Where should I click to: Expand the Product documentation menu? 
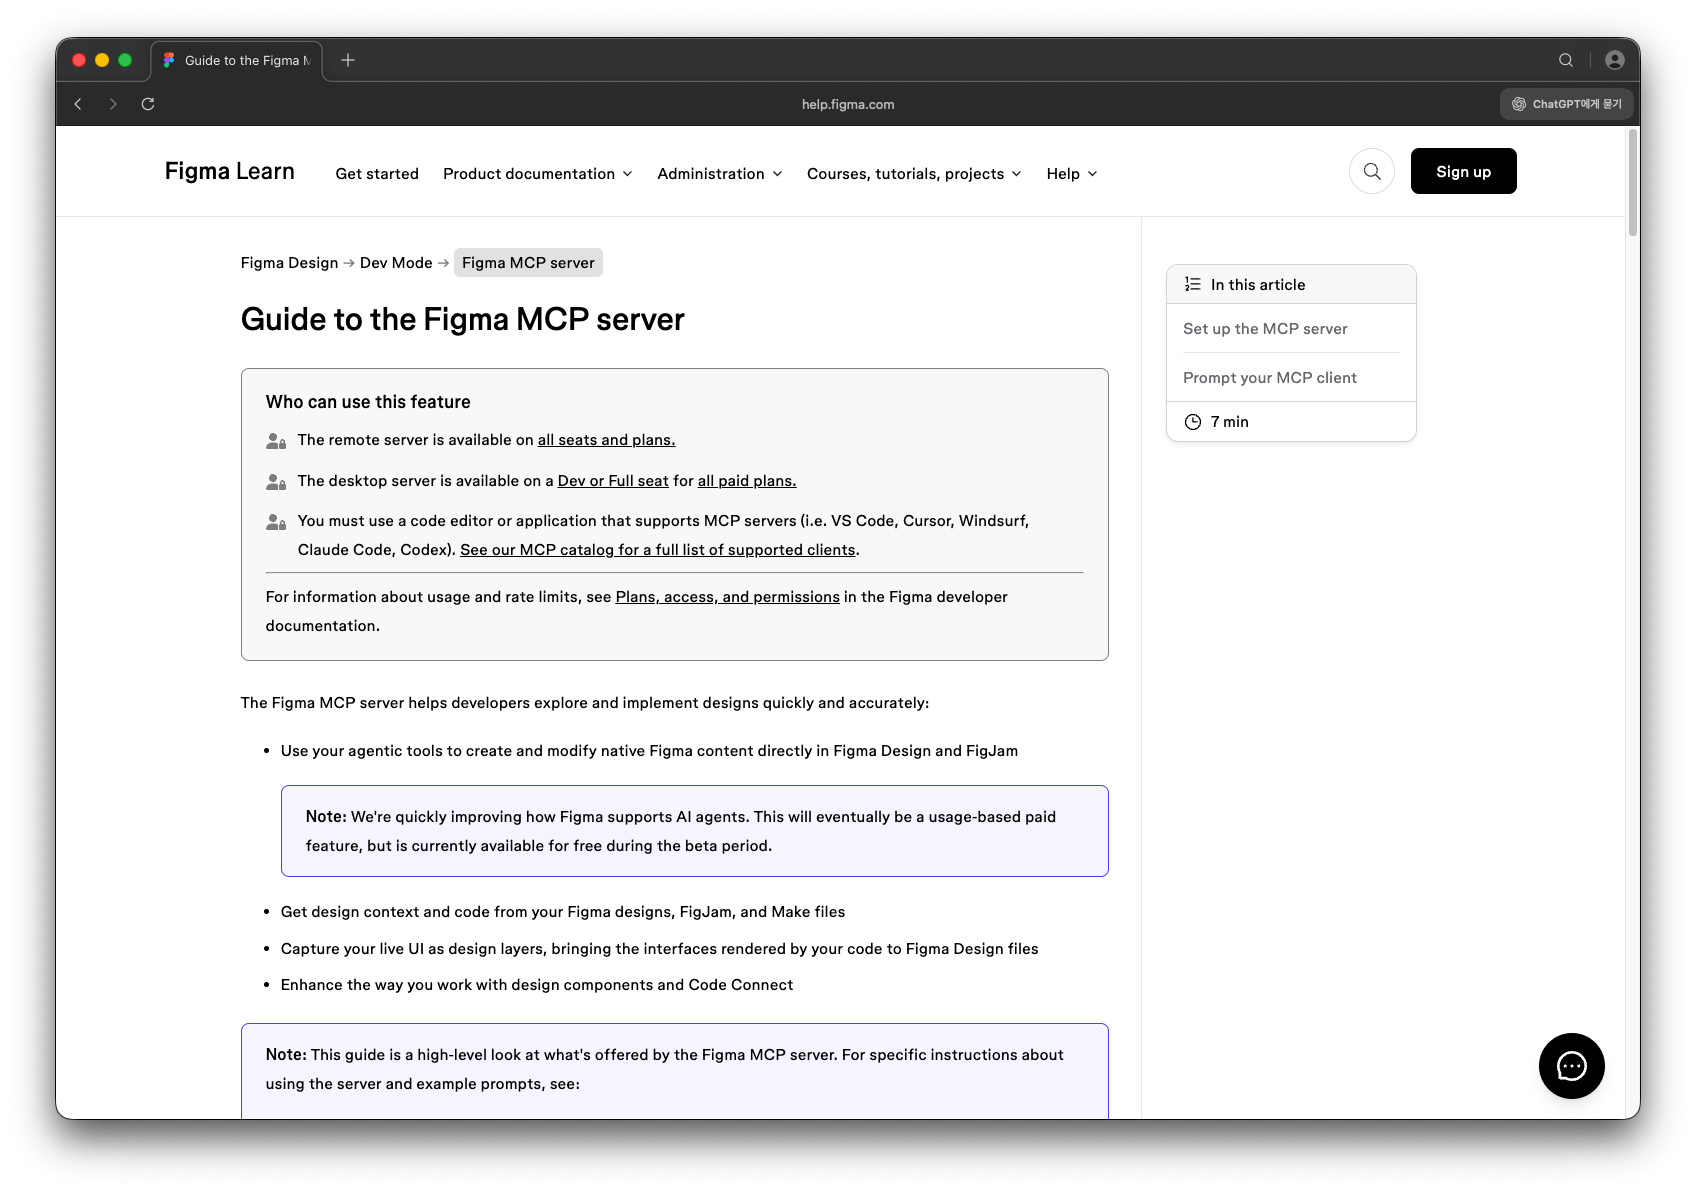pyautogui.click(x=538, y=174)
